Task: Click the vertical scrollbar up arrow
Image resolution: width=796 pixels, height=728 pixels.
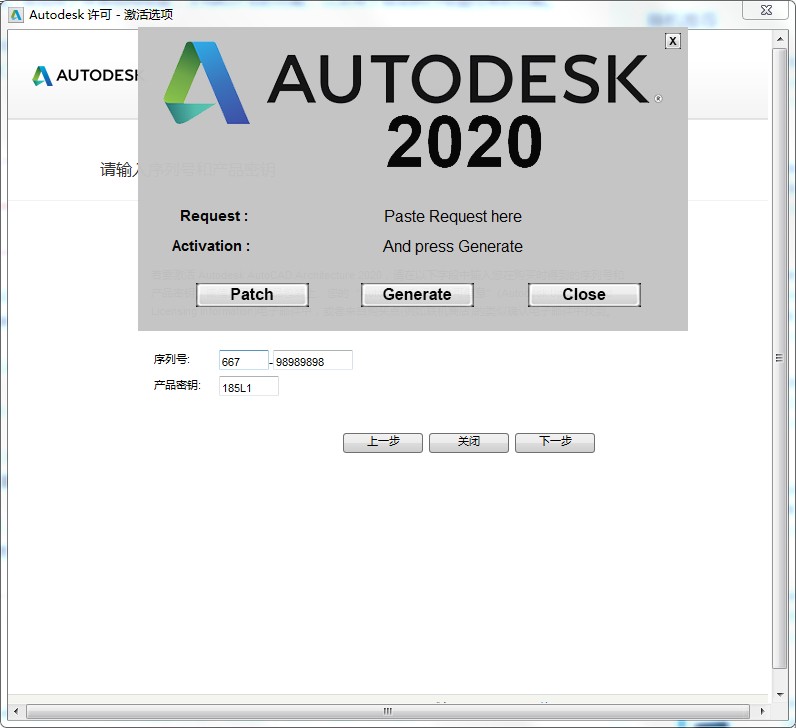Action: coord(780,38)
